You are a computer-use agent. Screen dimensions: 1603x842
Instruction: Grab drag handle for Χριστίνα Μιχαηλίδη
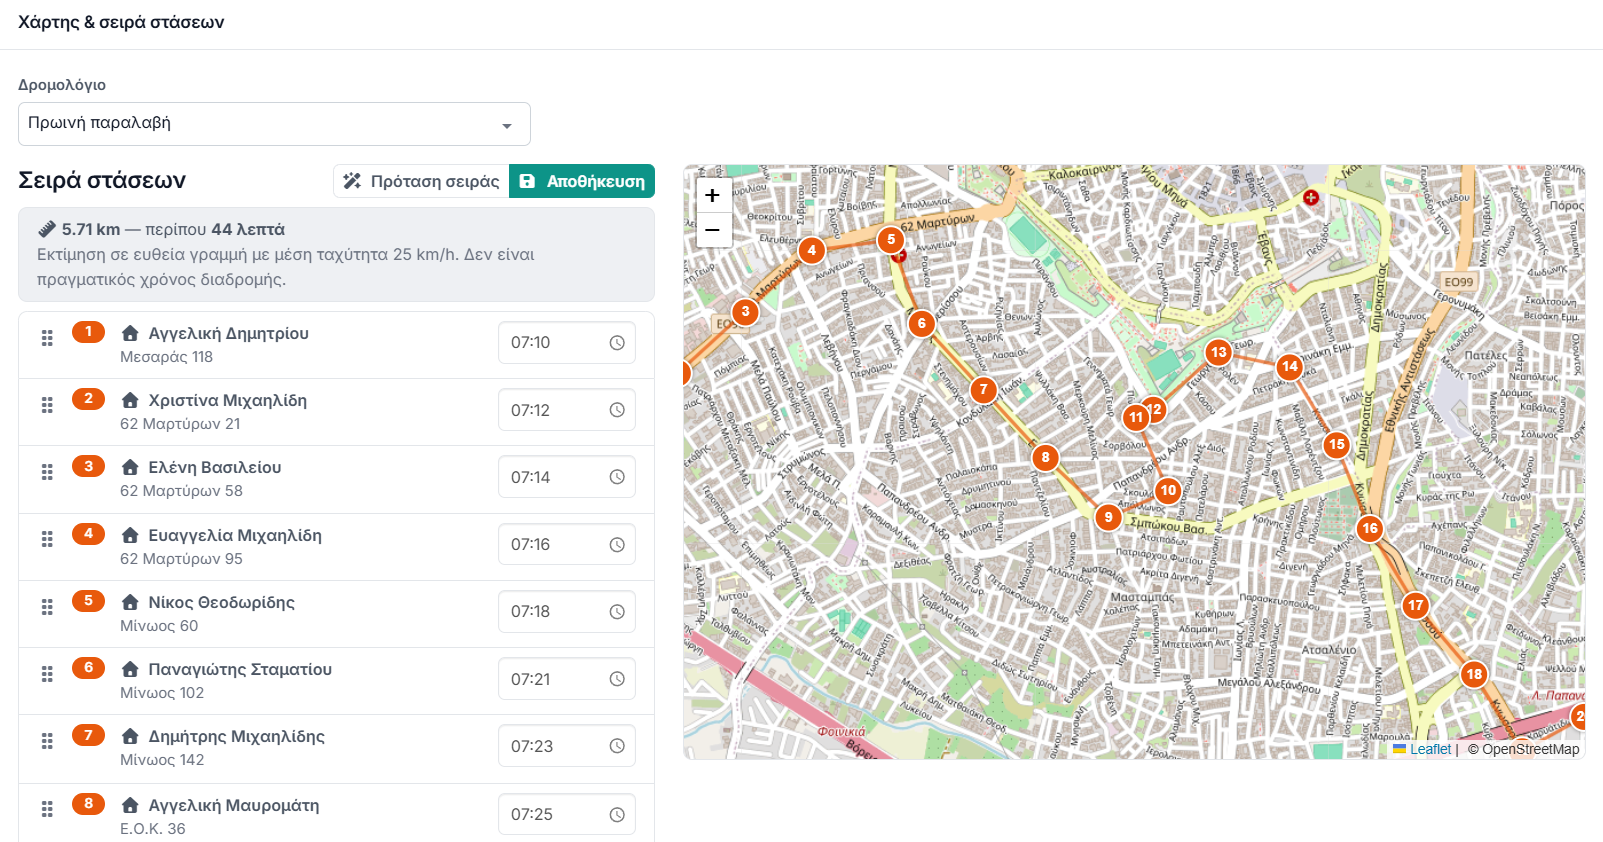click(x=47, y=405)
